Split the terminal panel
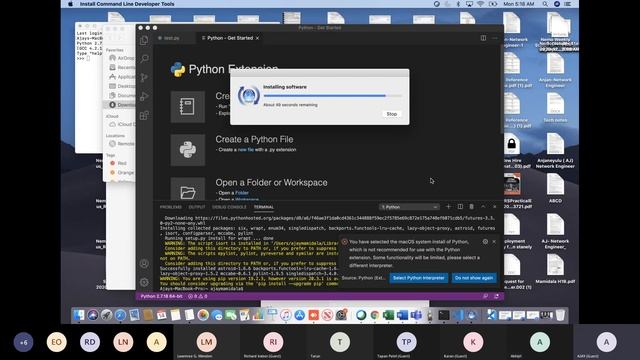Screen dimensions: 640x360 460,207
